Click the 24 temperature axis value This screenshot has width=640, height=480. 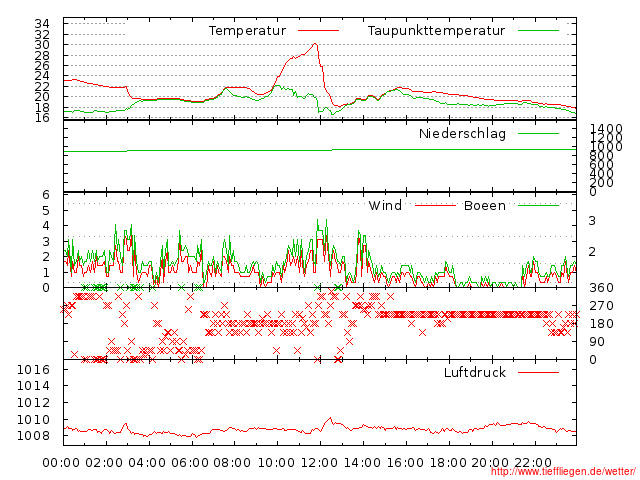pos(42,76)
